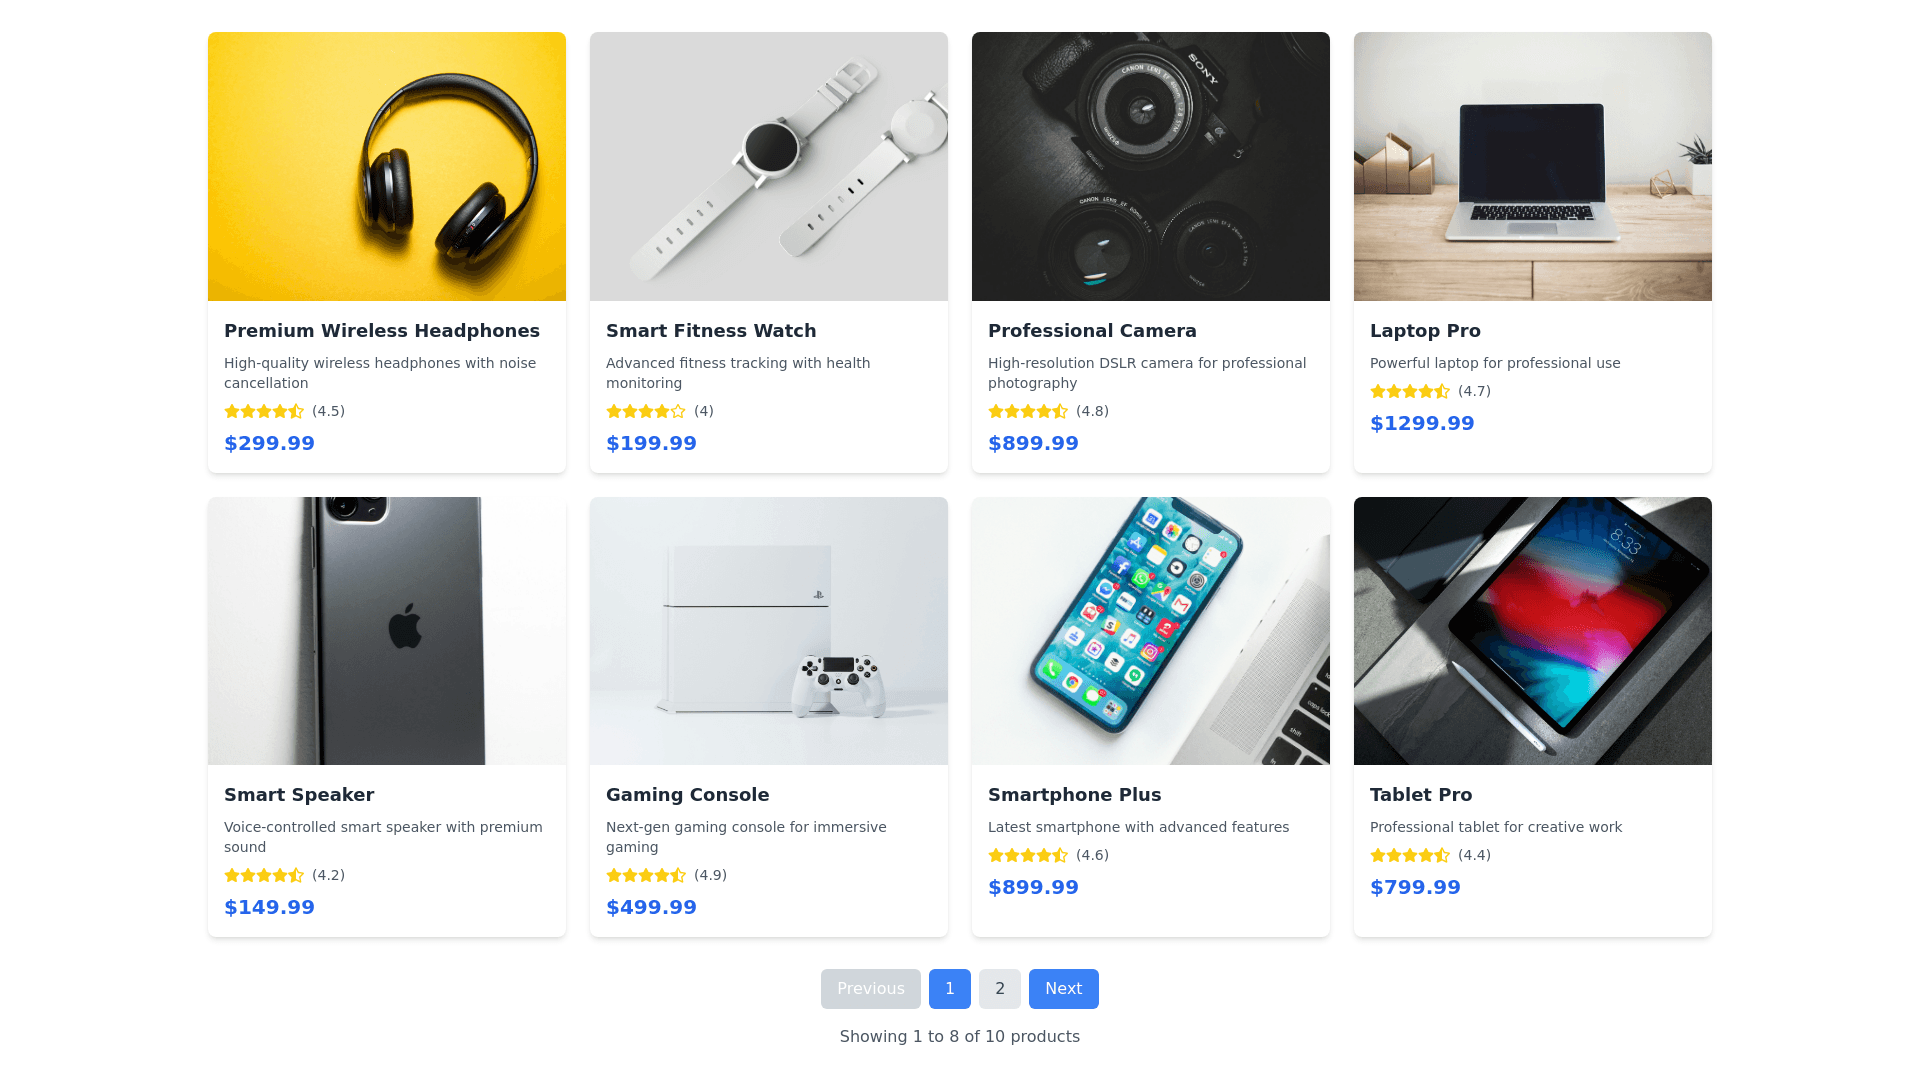The image size is (1920, 1080).
Task: Open the Laptop Pro product title
Action: pyautogui.click(x=1425, y=331)
